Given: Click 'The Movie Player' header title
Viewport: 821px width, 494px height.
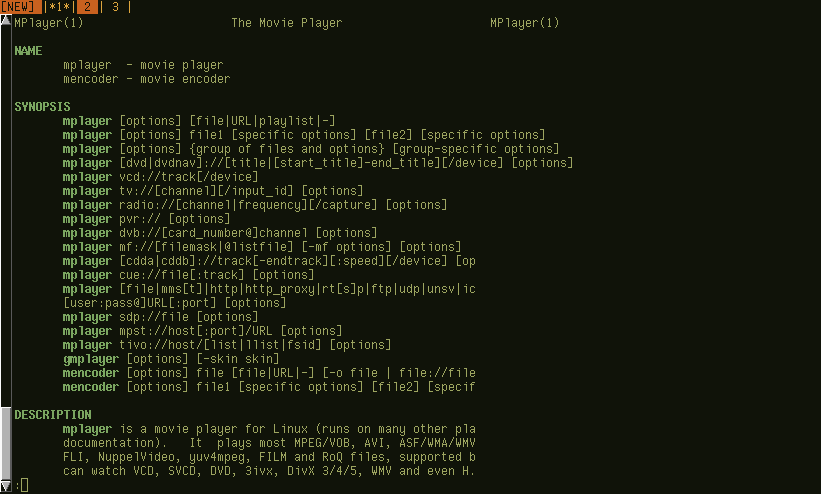Looking at the screenshot, I should click(x=287, y=23).
